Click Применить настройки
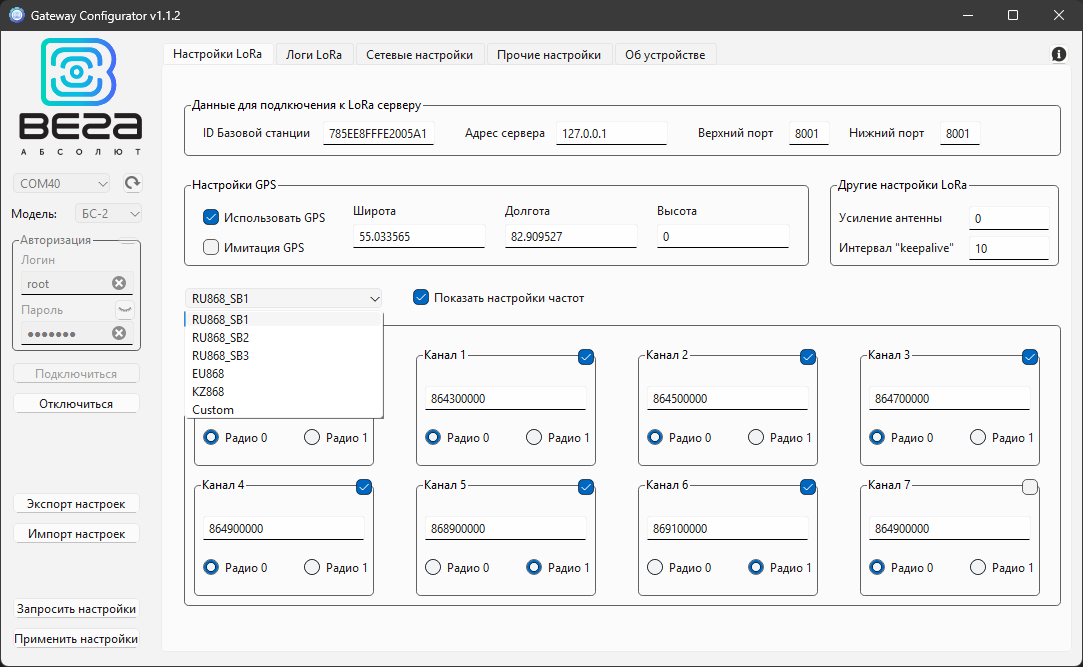This screenshot has height=667, width=1083. point(76,638)
